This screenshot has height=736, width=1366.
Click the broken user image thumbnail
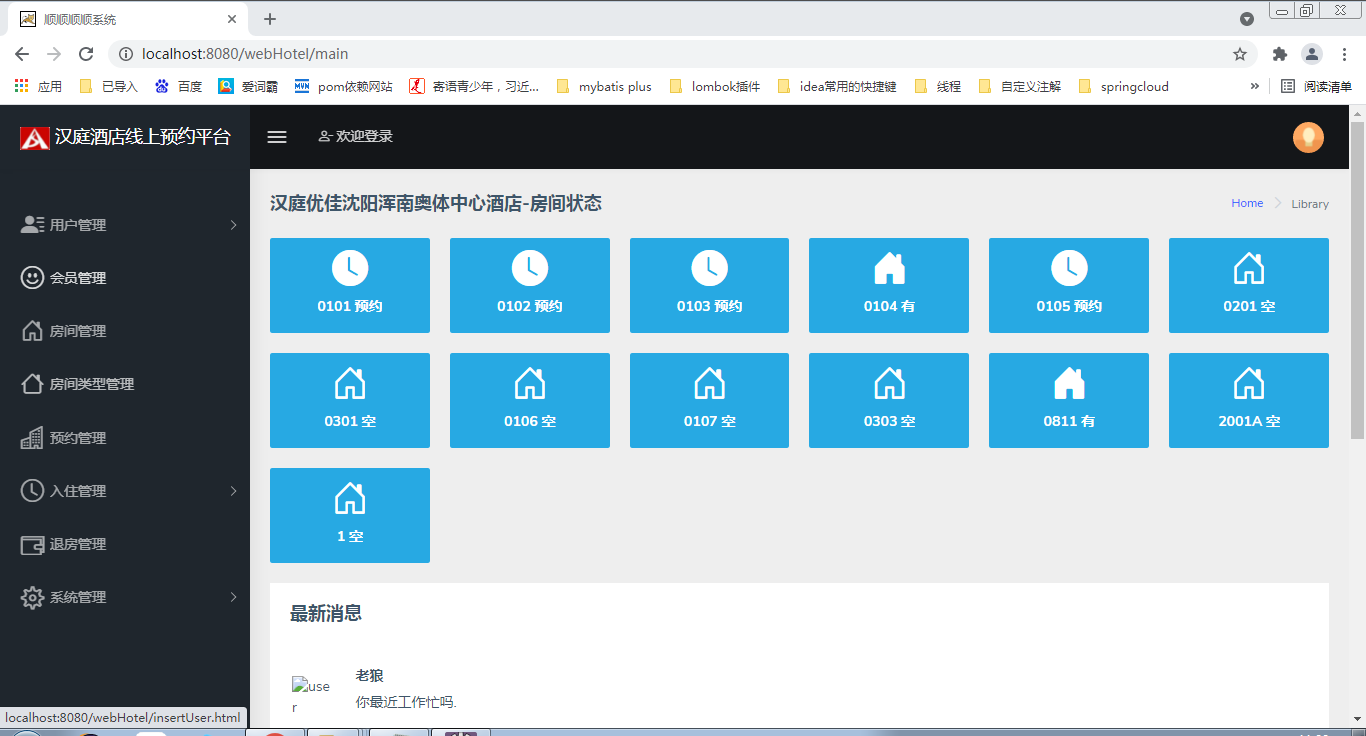pyautogui.click(x=310, y=695)
